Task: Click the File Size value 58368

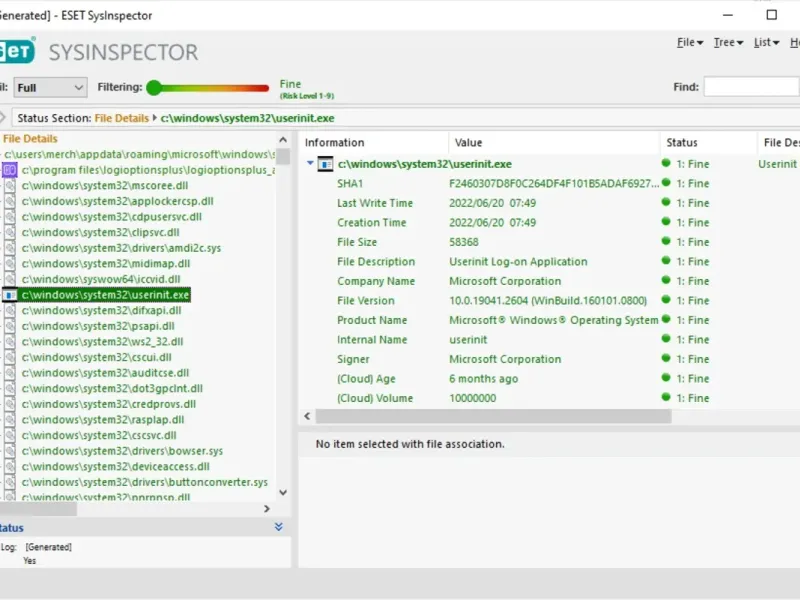Action: [x=464, y=242]
